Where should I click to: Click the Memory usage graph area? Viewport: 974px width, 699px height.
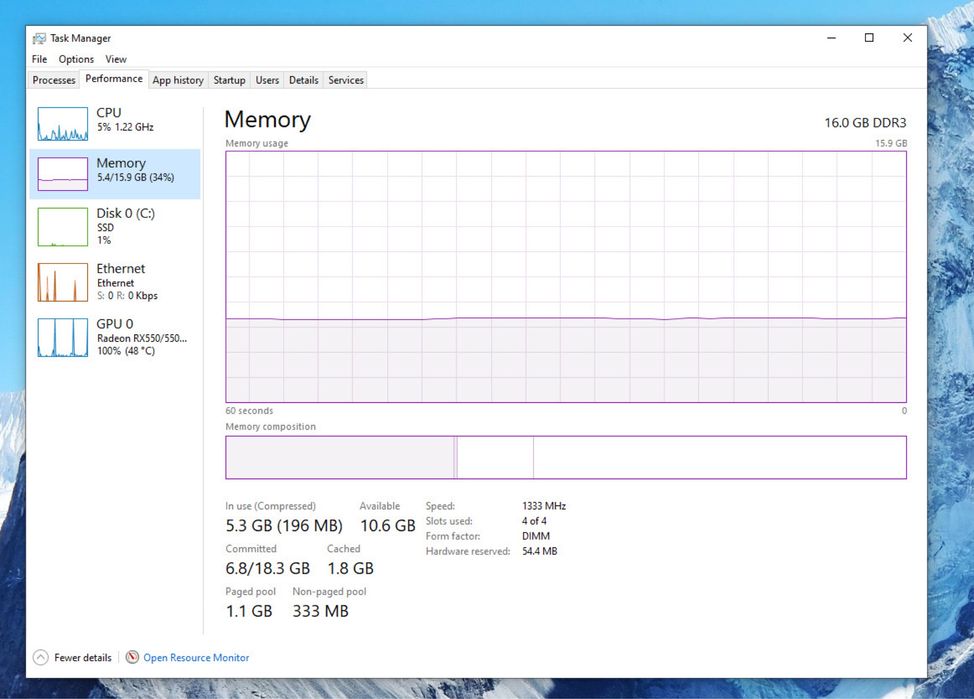click(566, 277)
